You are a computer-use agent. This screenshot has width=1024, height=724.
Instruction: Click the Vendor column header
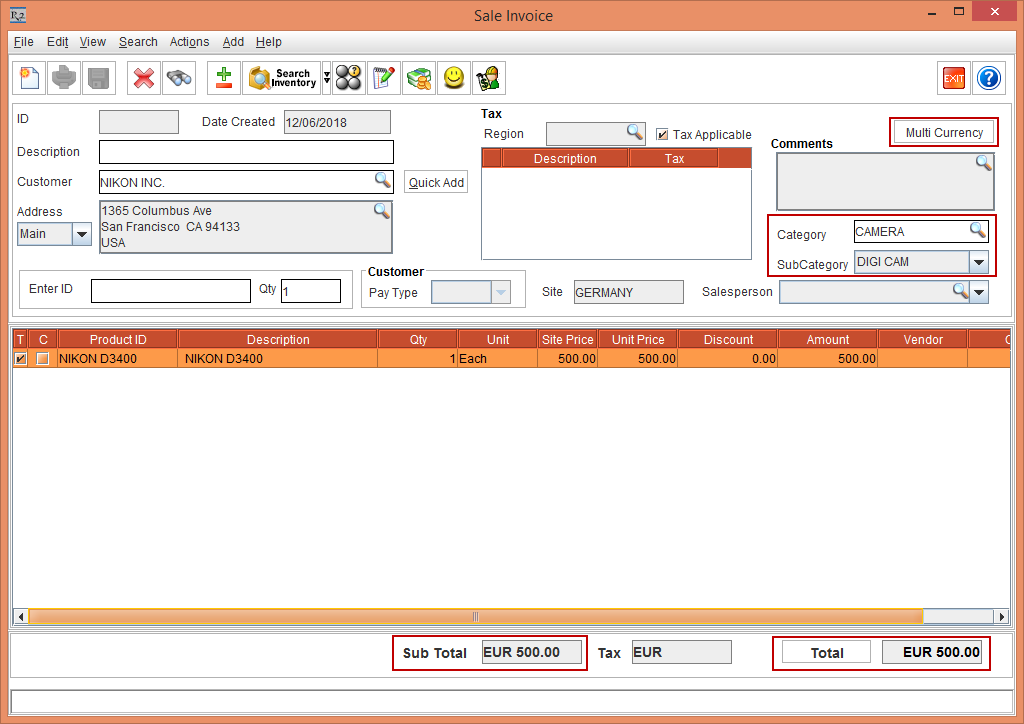click(x=923, y=339)
